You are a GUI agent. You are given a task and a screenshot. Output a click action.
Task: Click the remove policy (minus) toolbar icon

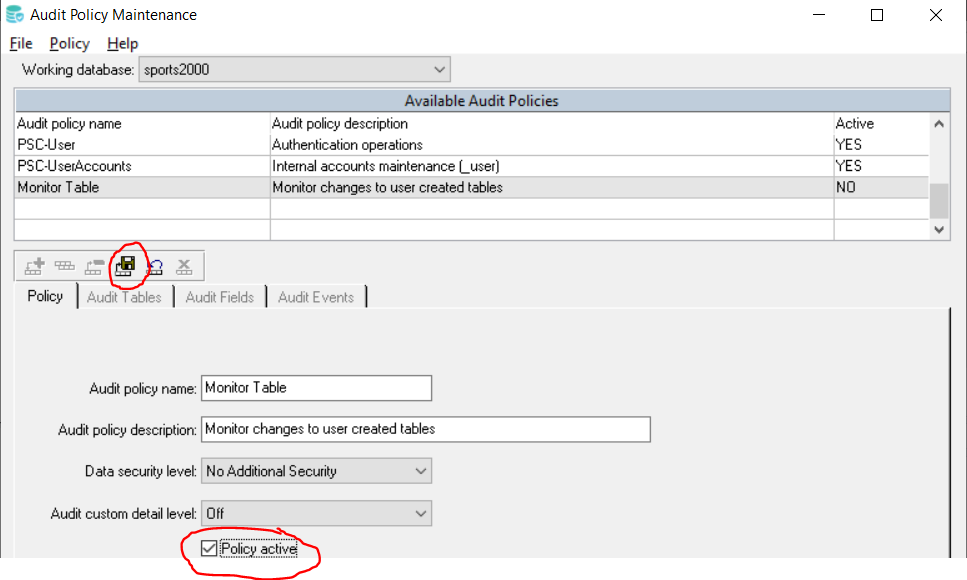tap(94, 267)
